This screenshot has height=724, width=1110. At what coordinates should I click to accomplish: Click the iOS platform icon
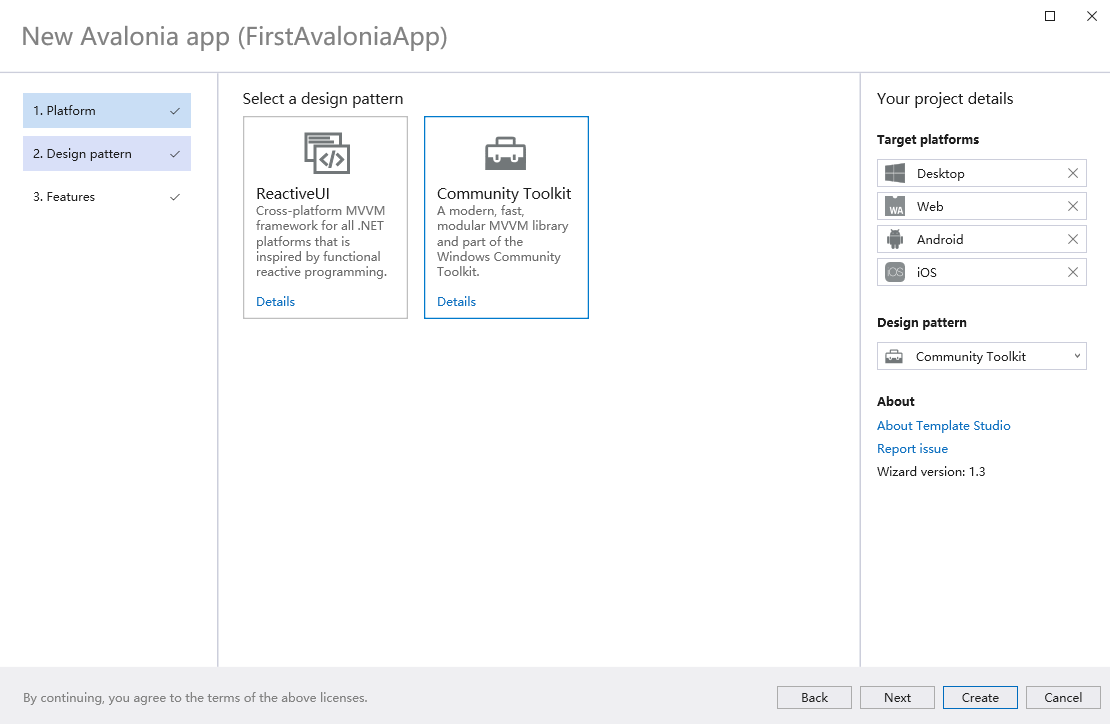coord(895,272)
